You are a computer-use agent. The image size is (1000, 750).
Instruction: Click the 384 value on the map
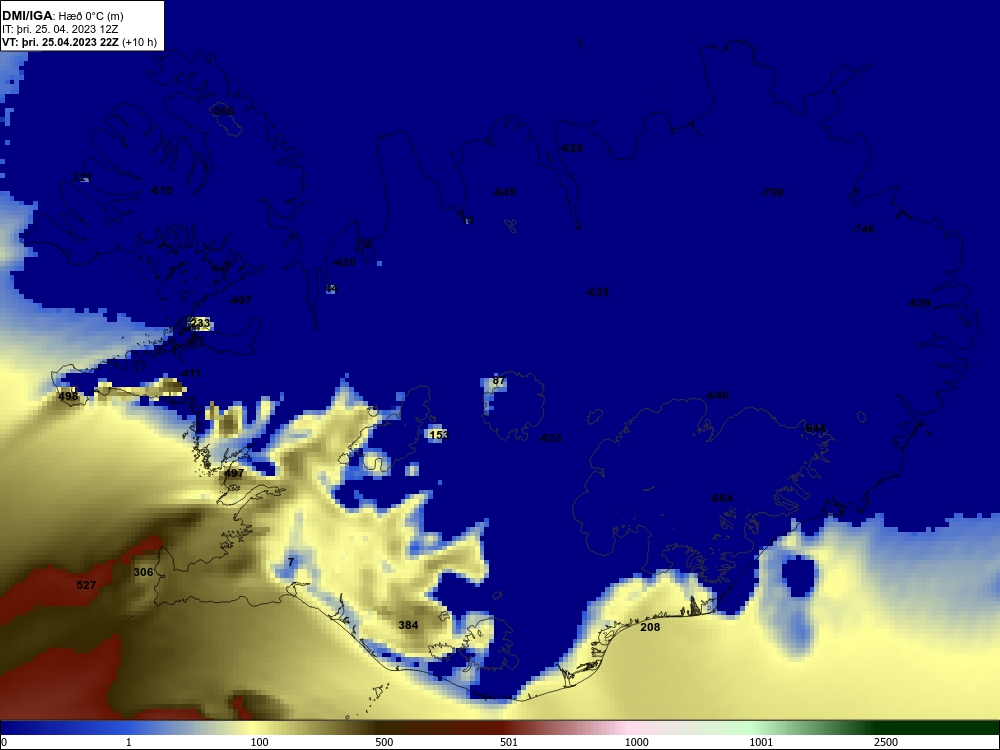408,625
